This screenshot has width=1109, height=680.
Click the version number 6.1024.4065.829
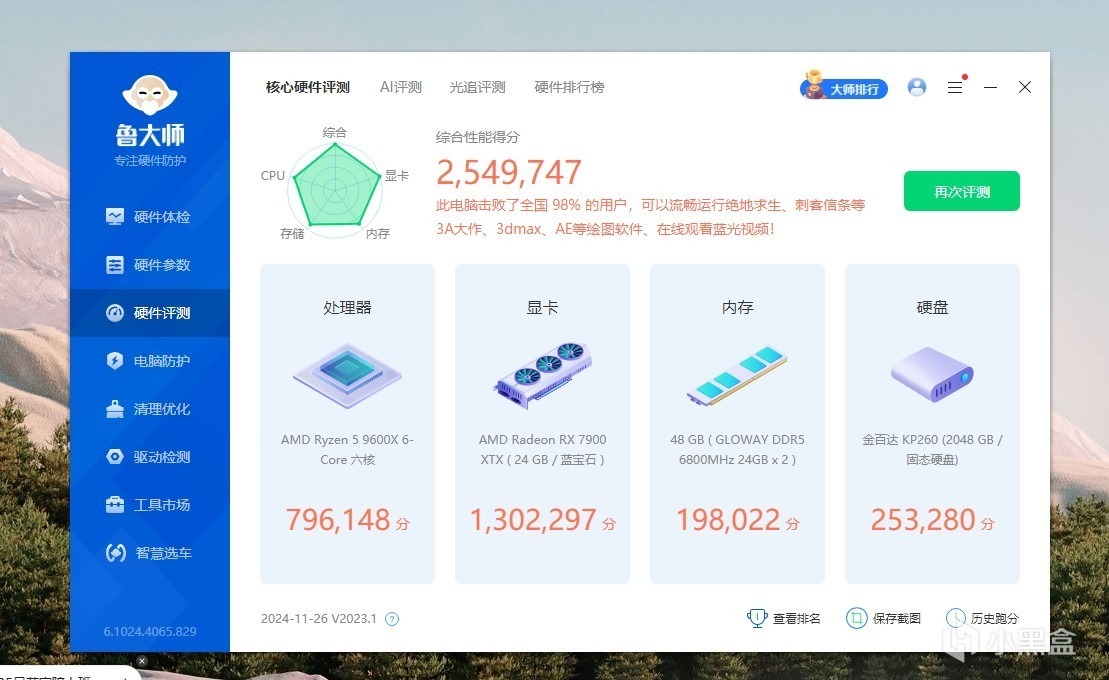point(150,631)
